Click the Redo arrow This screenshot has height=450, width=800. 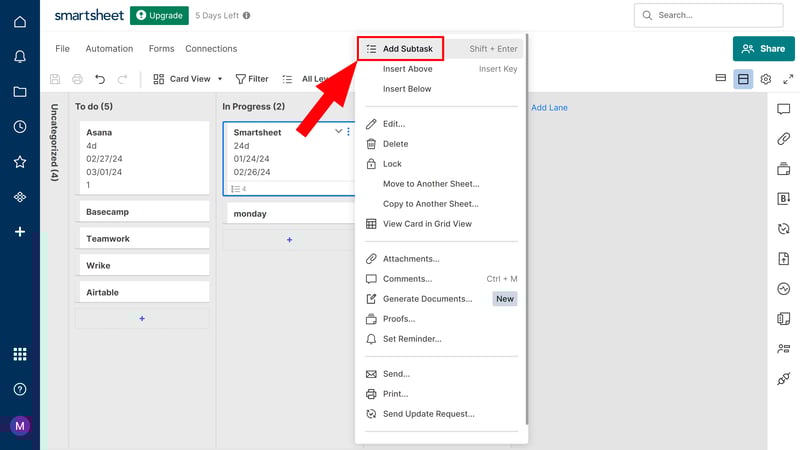[x=122, y=79]
